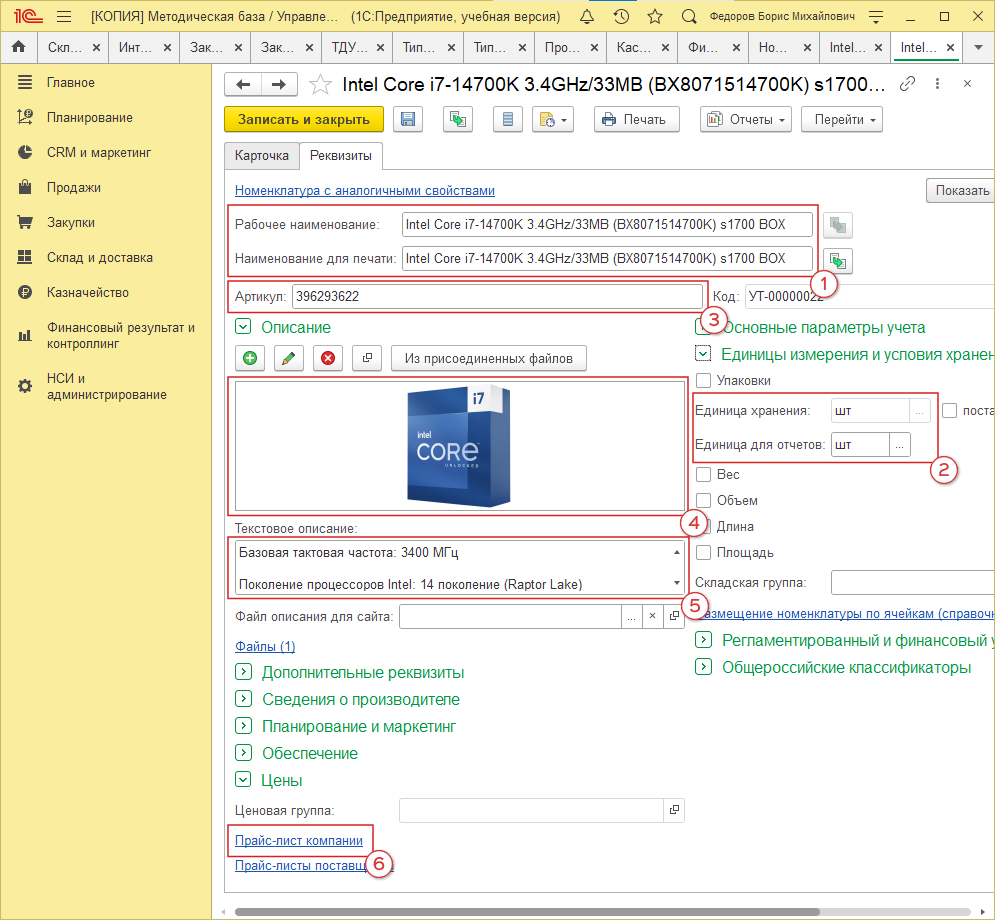
Task: Go to home page tab icon
Action: (x=18, y=47)
